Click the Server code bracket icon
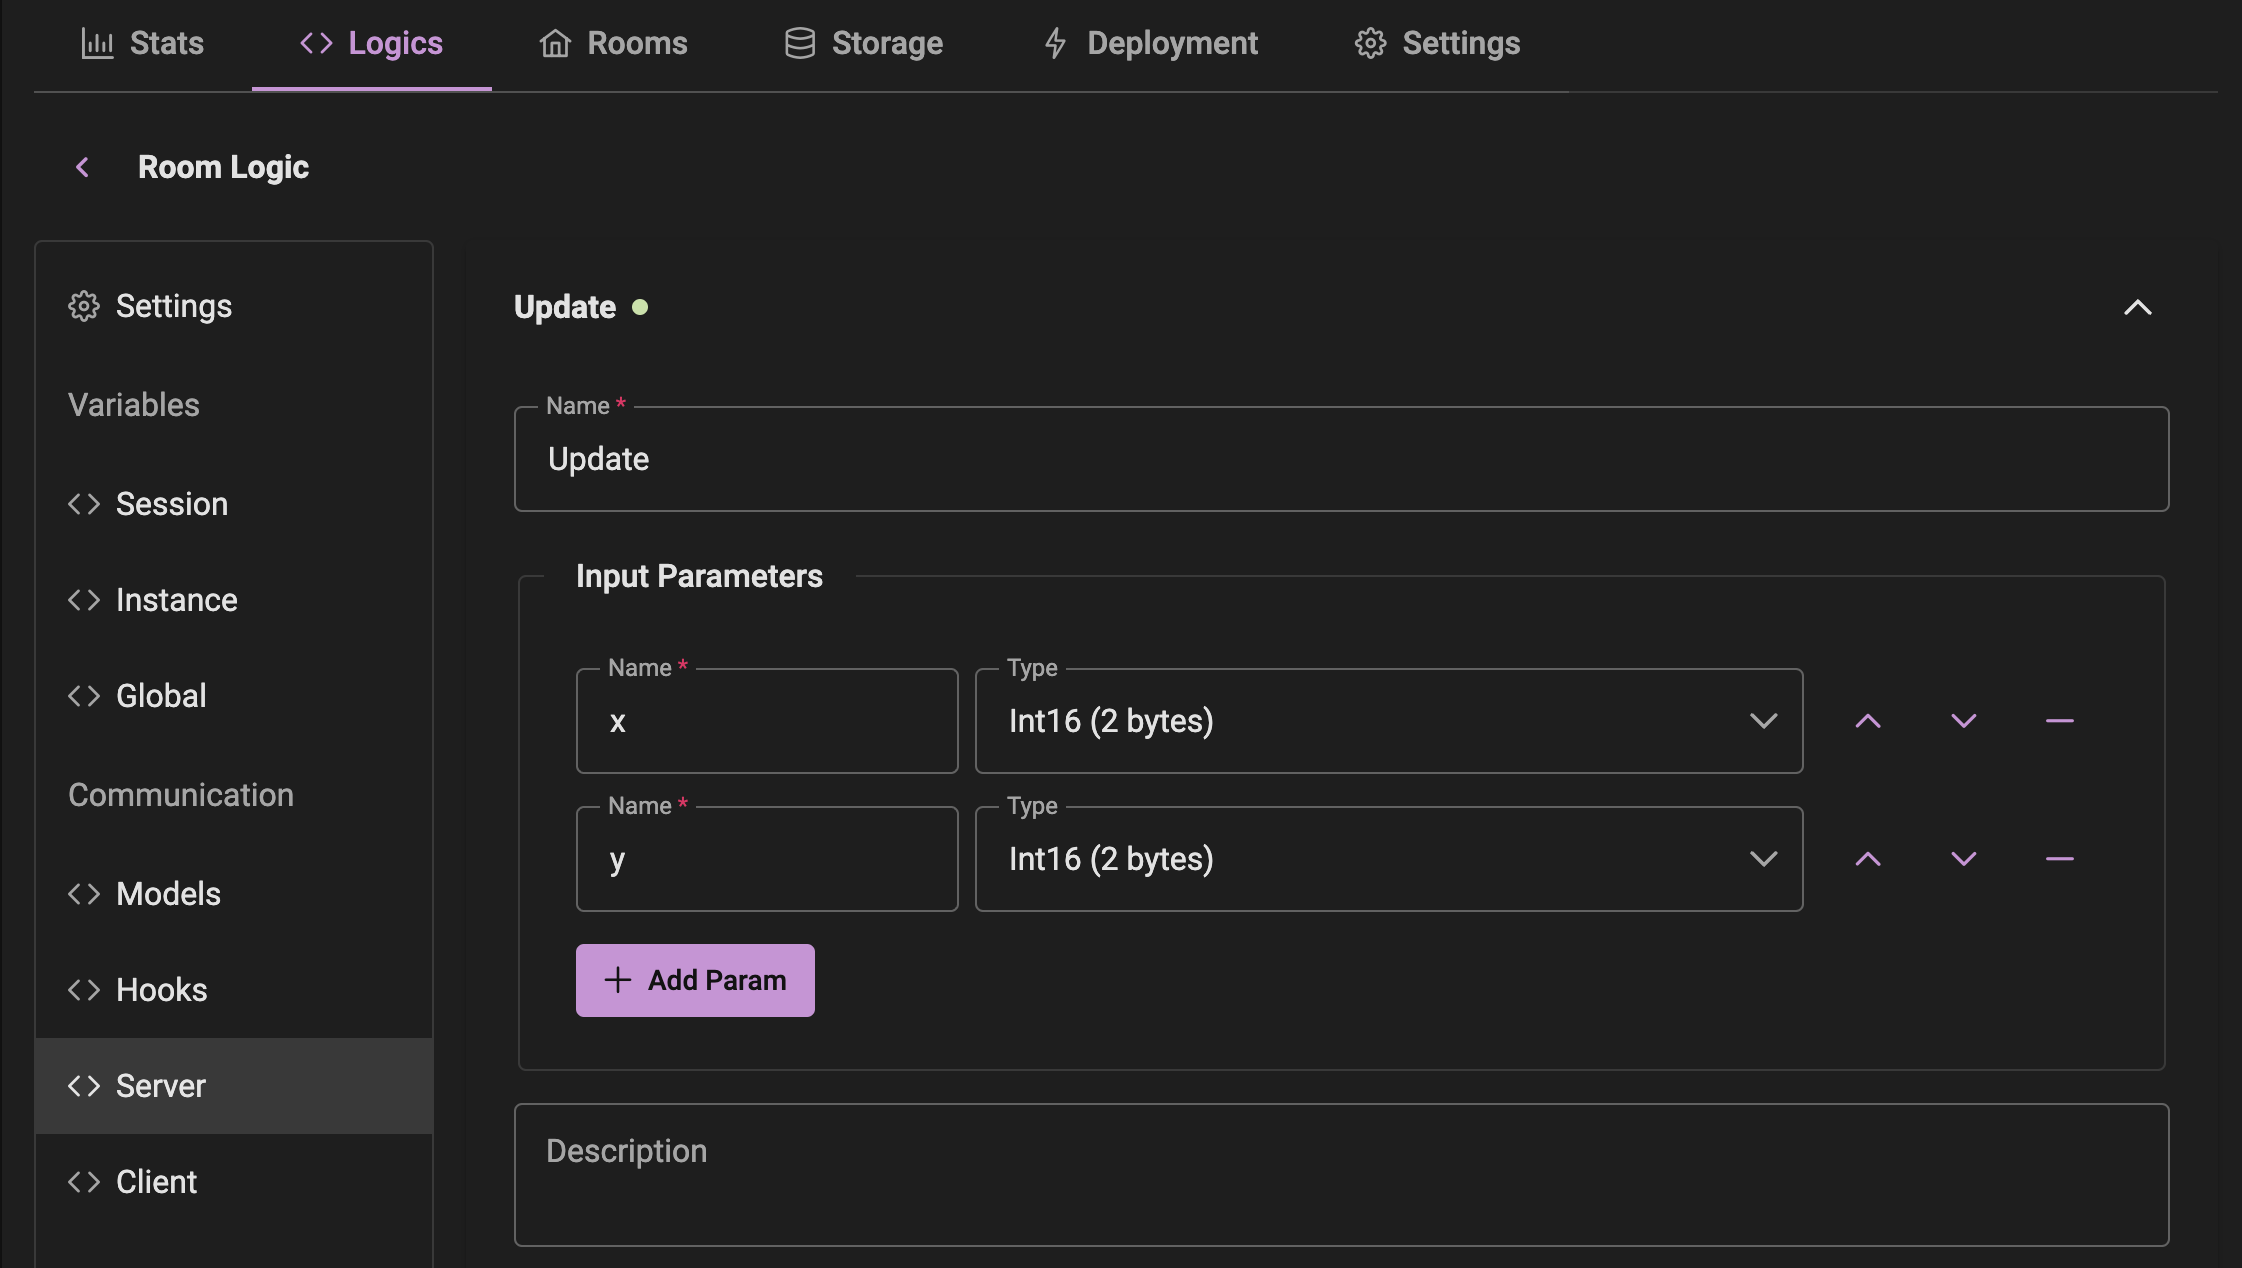This screenshot has height=1268, width=2242. click(83, 1085)
